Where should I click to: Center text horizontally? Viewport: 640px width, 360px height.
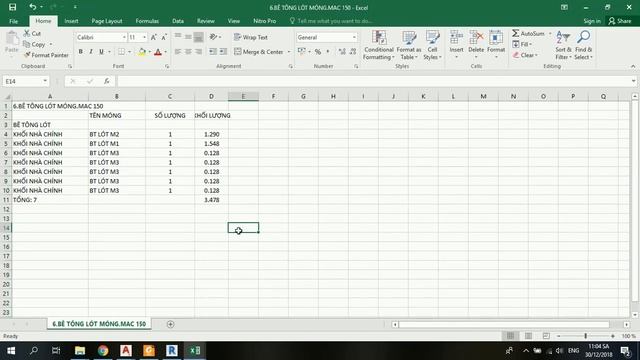pyautogui.click(x=188, y=52)
